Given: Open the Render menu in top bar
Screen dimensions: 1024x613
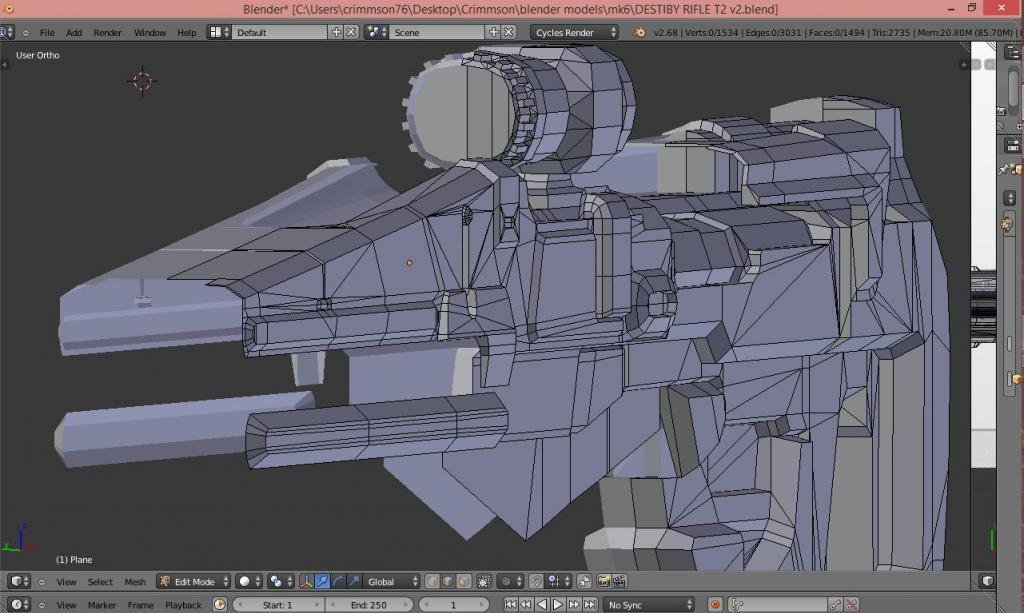Looking at the screenshot, I should (x=107, y=32).
